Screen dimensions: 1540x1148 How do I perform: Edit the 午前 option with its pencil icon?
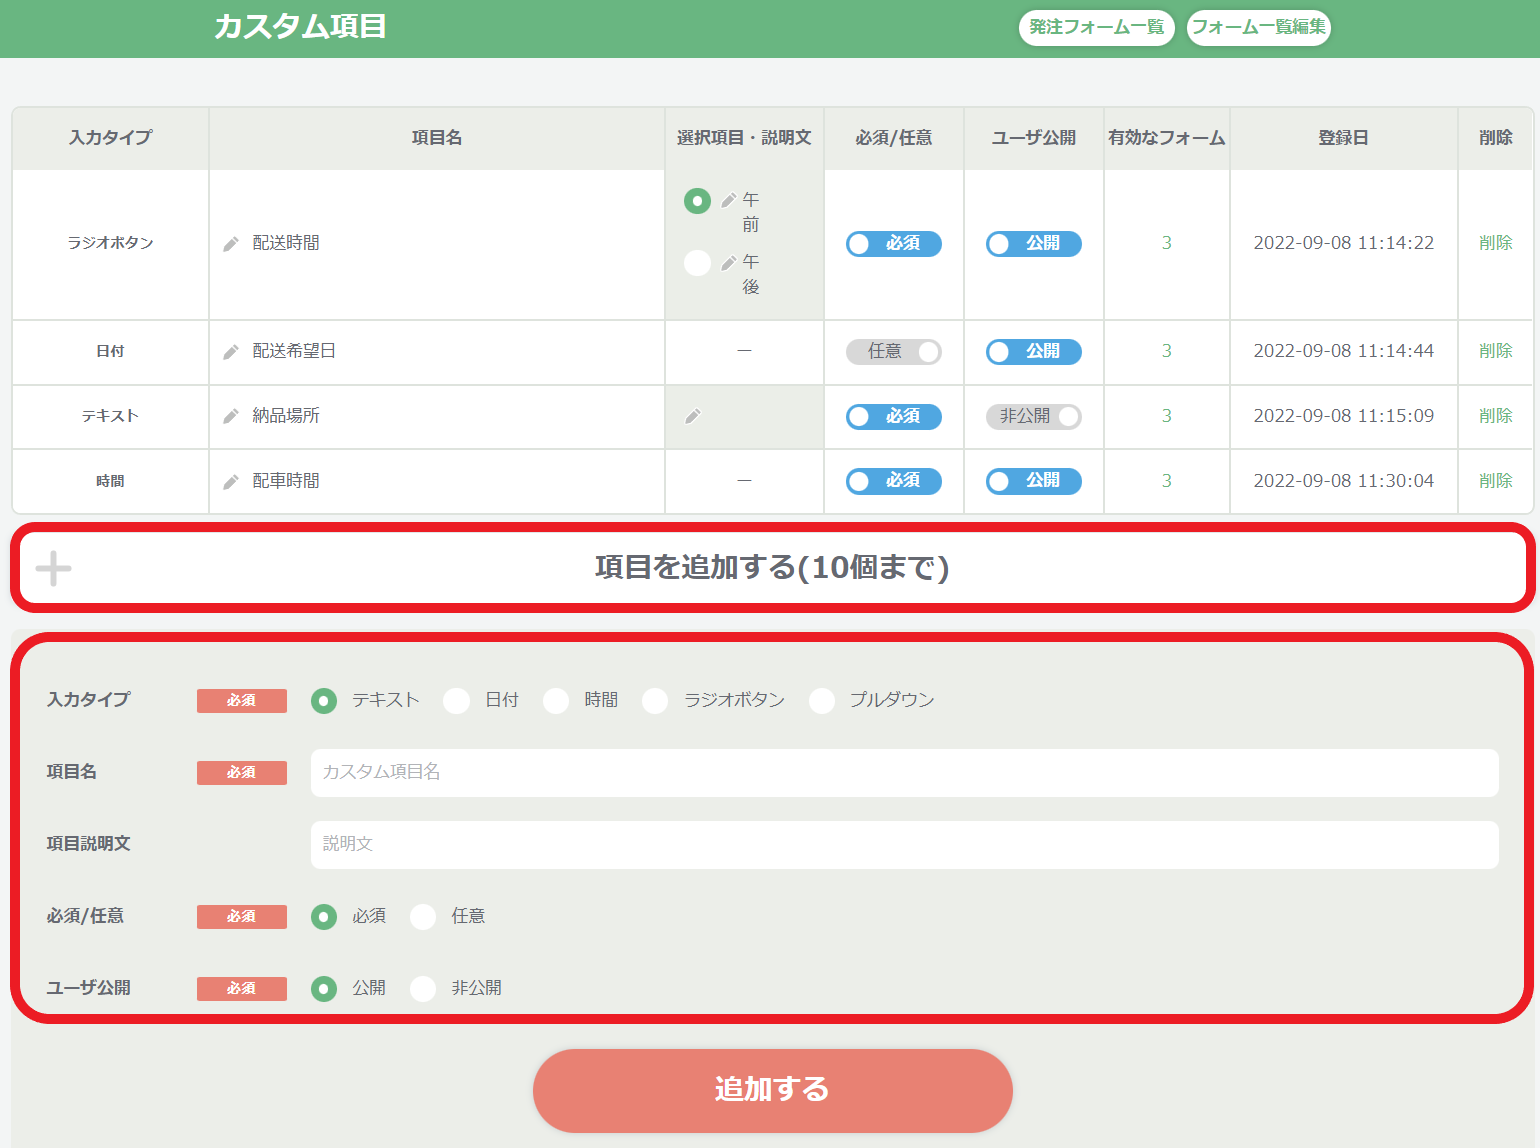[x=729, y=200]
